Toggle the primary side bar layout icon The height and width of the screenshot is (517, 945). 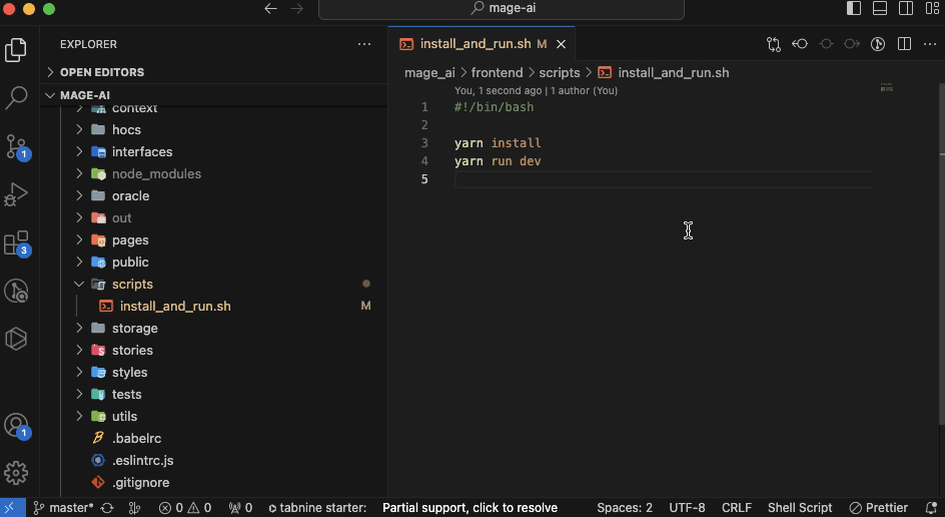click(x=853, y=8)
